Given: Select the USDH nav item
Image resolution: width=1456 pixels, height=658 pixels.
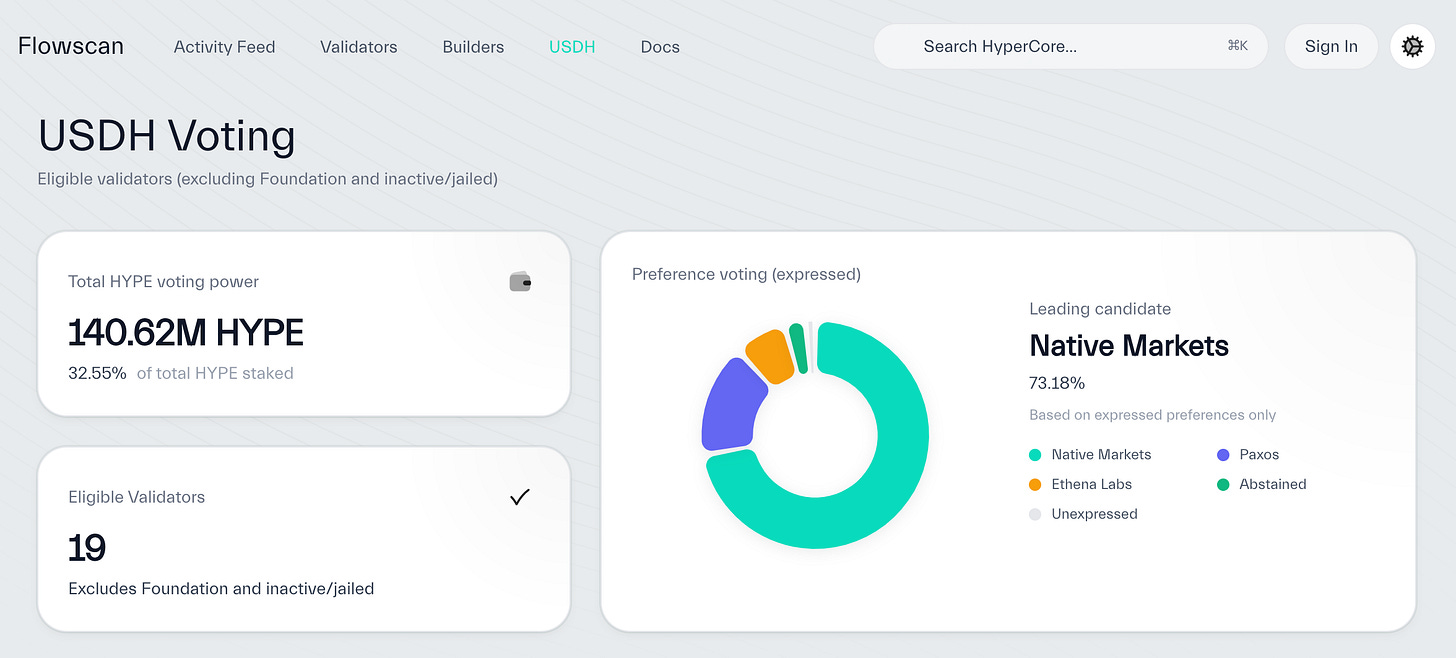Looking at the screenshot, I should 572,47.
